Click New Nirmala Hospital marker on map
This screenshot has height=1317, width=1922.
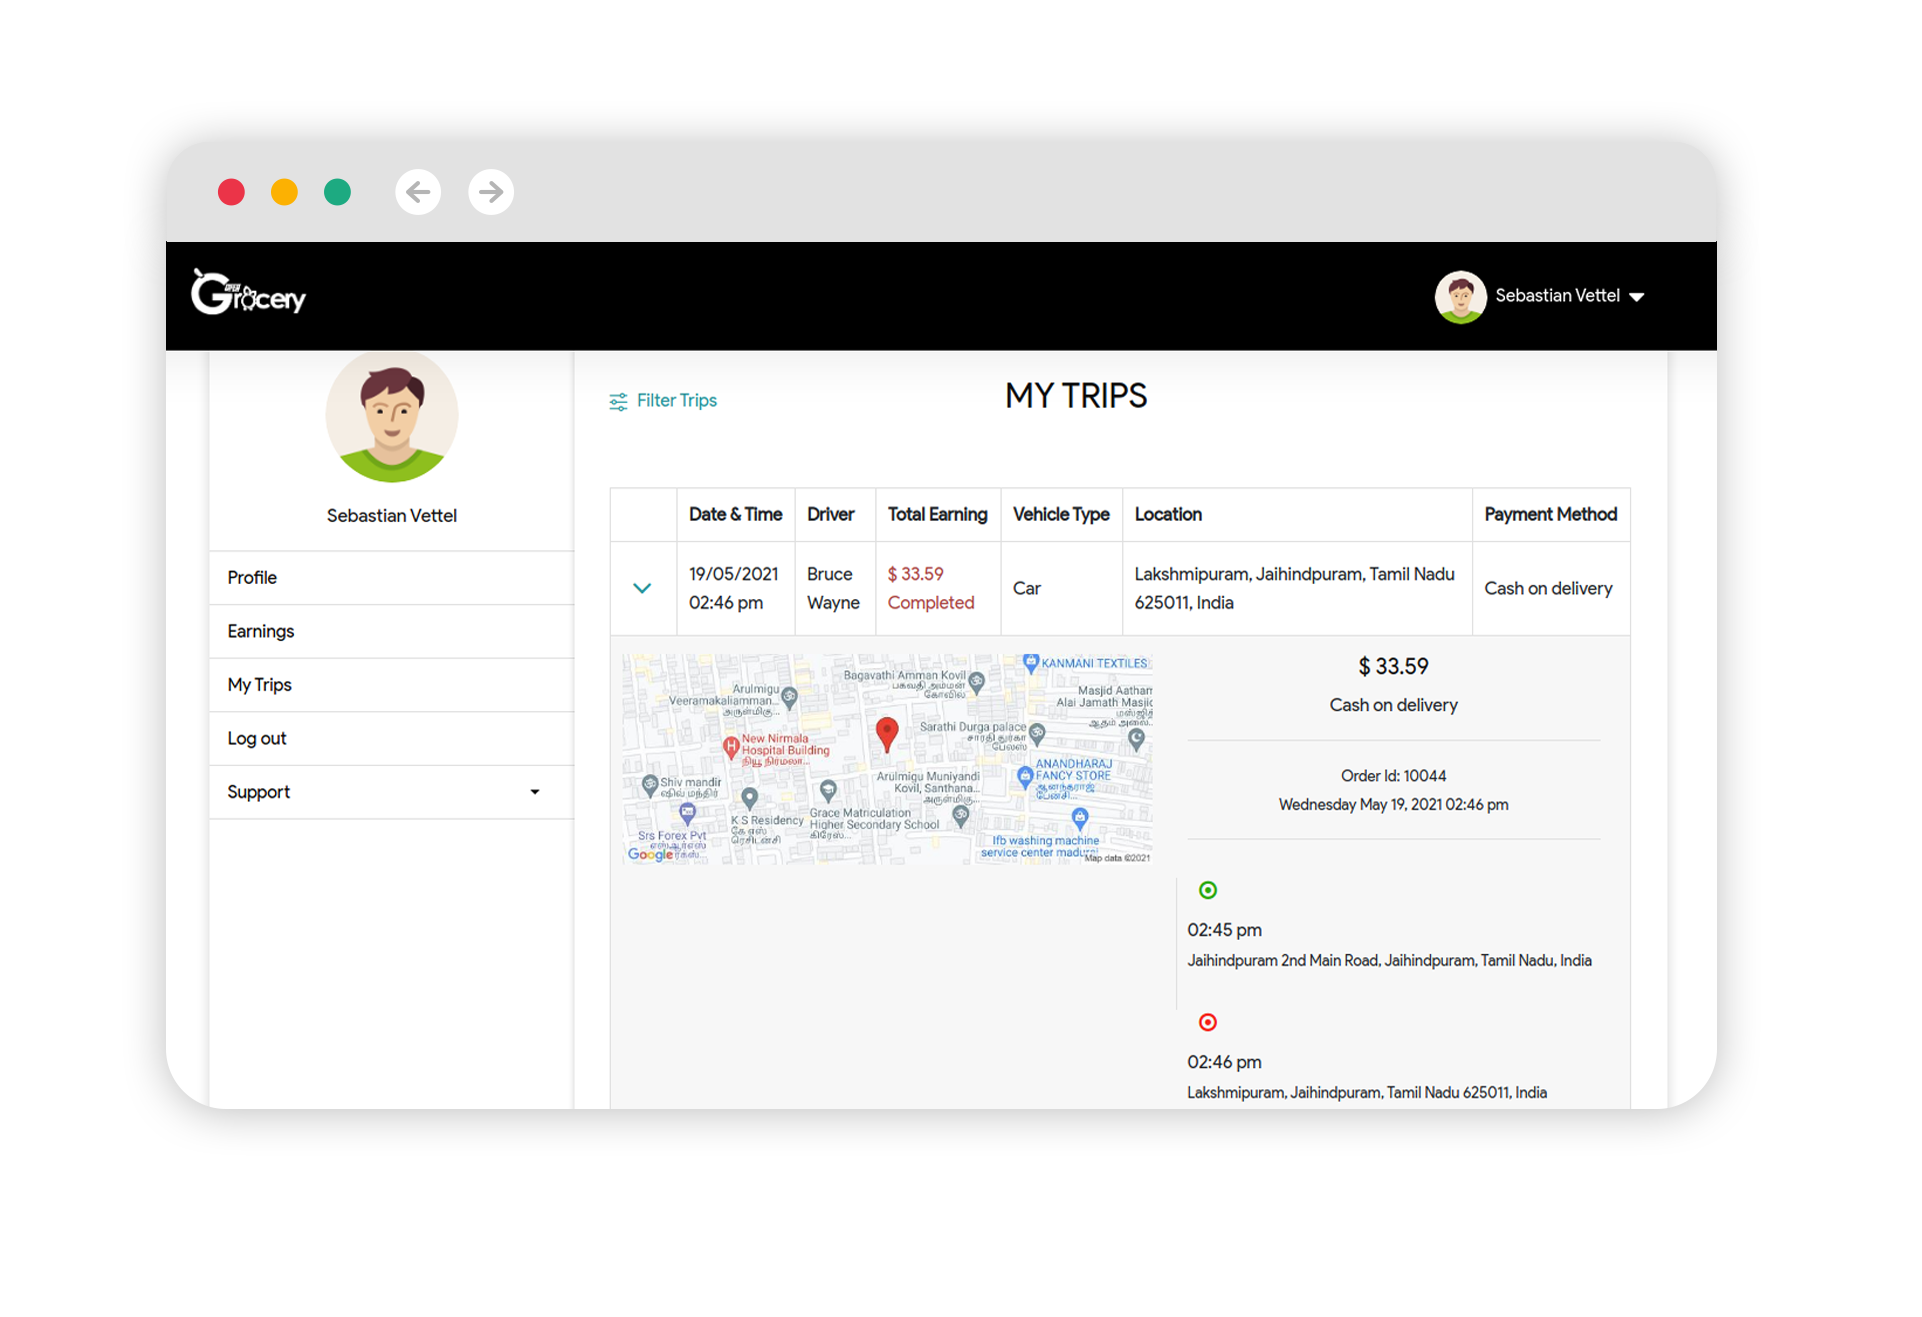click(731, 746)
